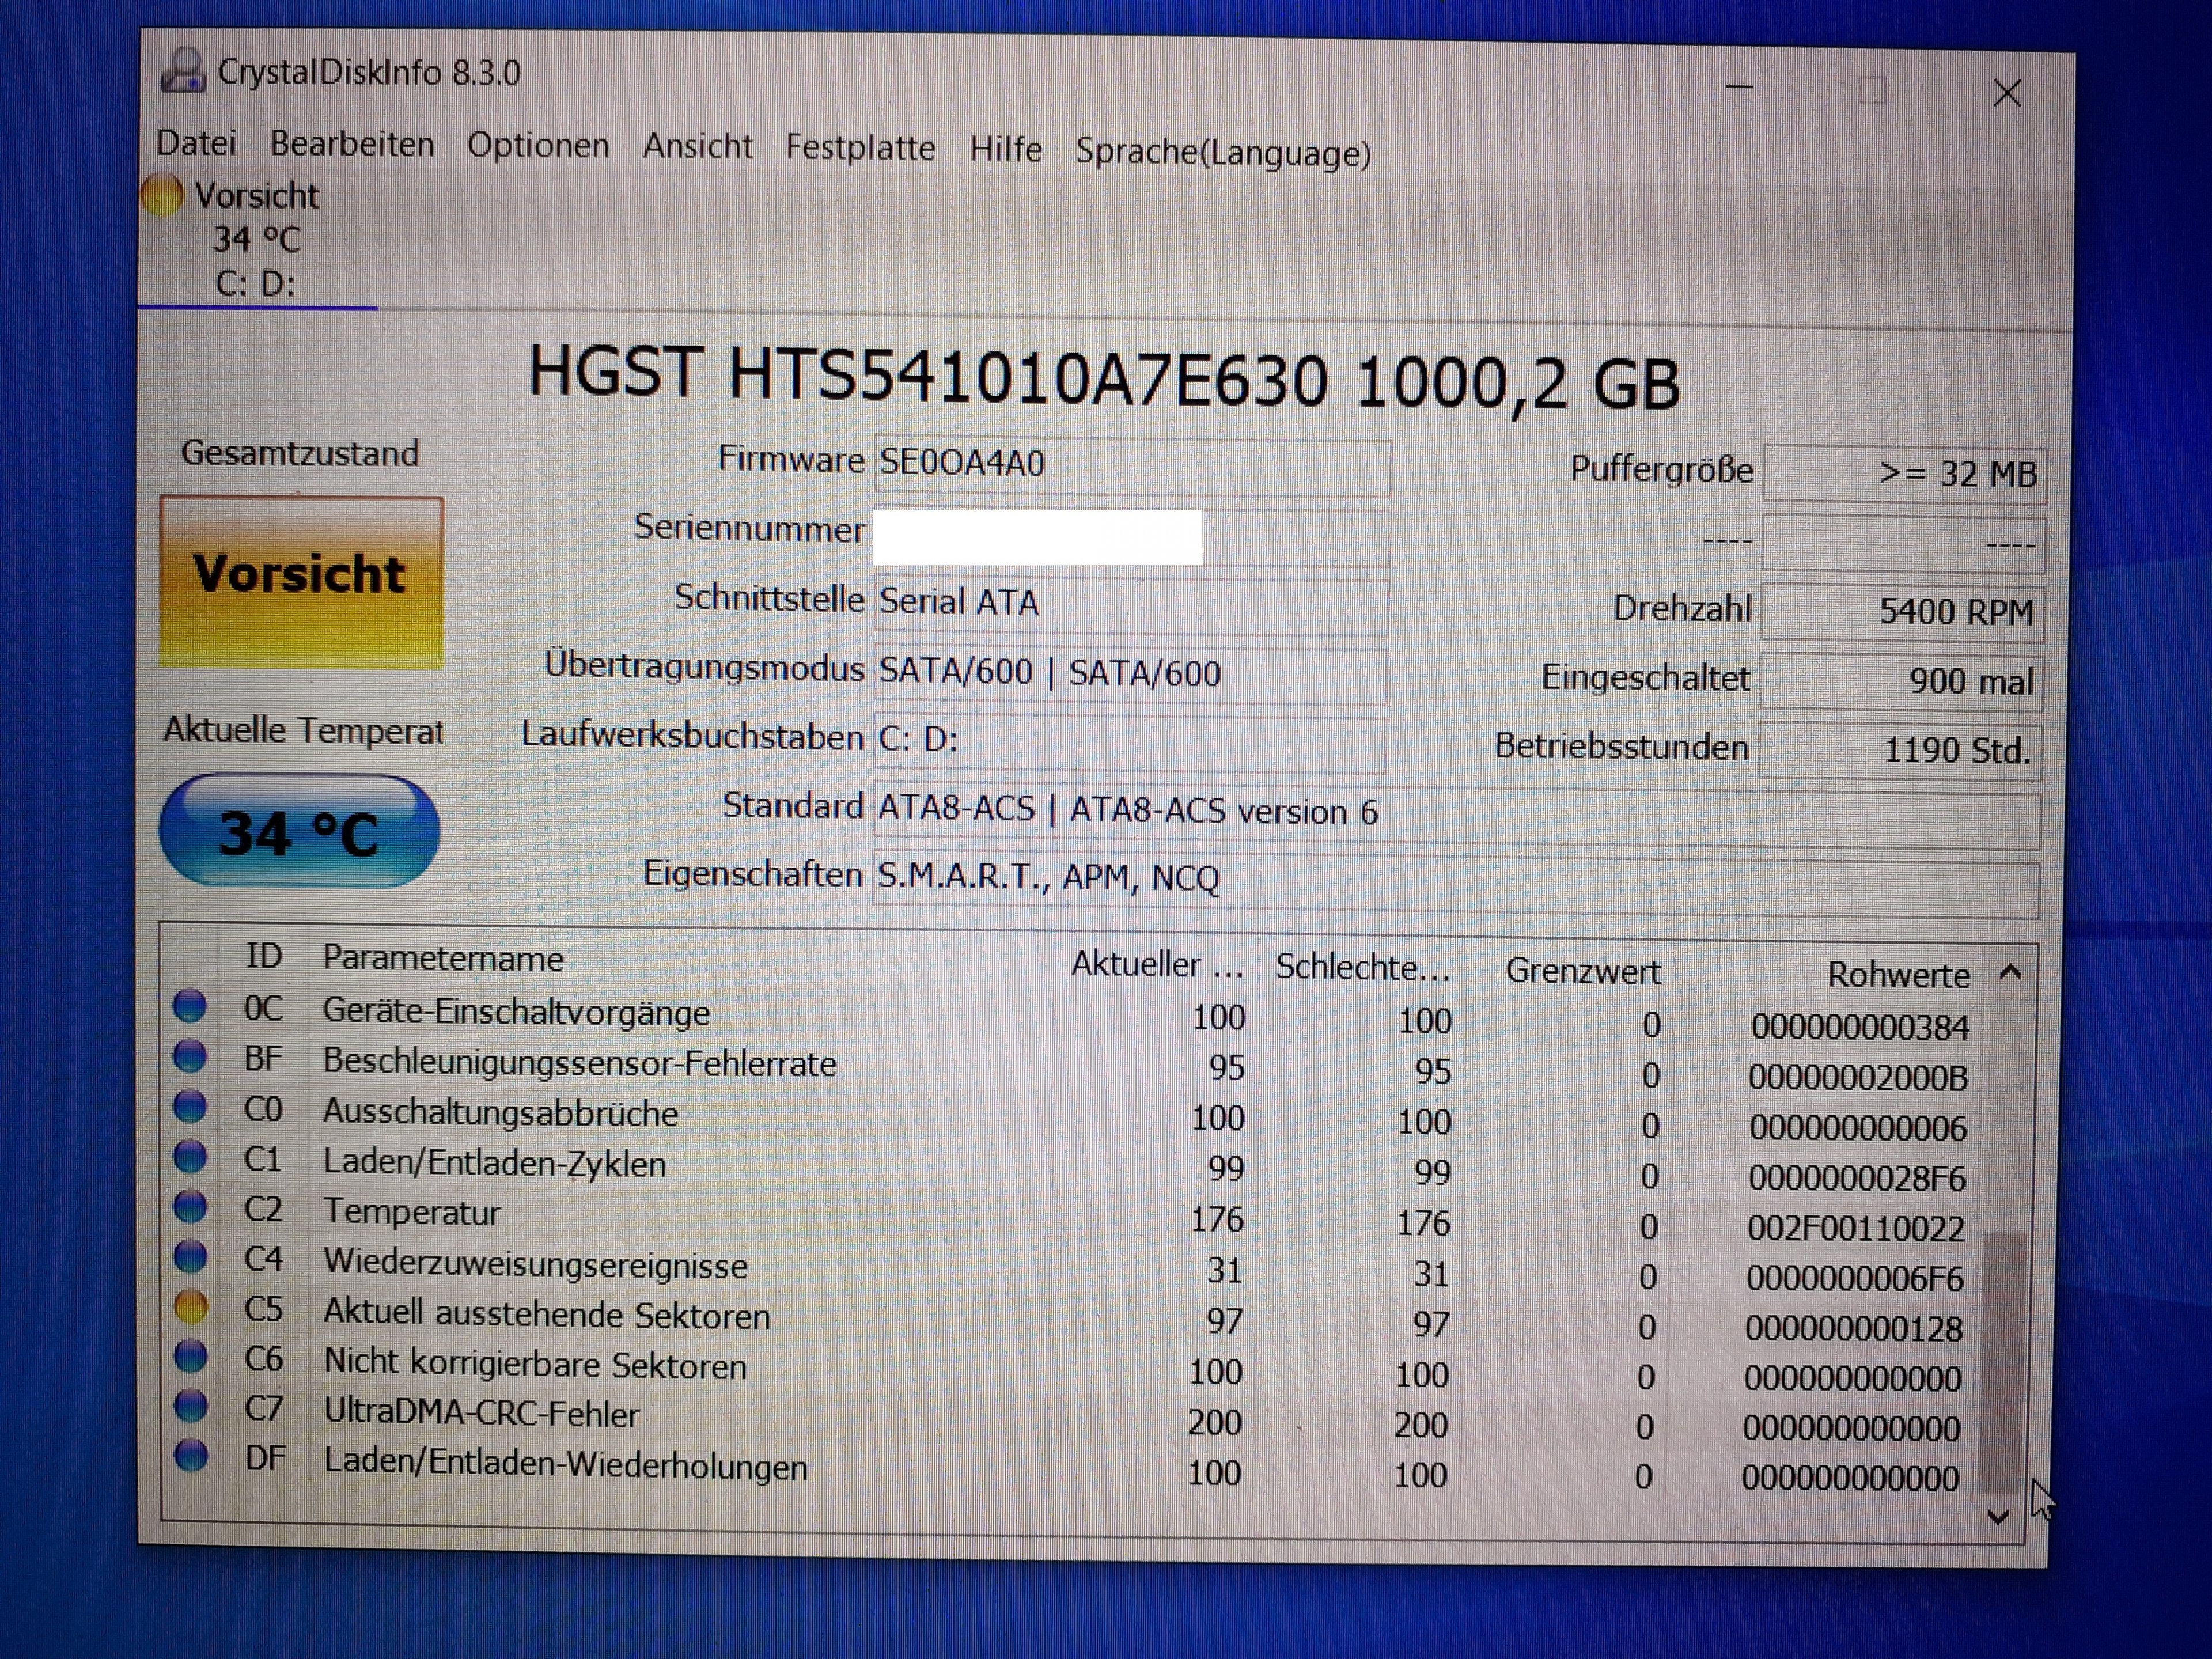
Task: Click the status dot for UltraDMA-CRC-Fehler row
Action: pyautogui.click(x=190, y=1405)
